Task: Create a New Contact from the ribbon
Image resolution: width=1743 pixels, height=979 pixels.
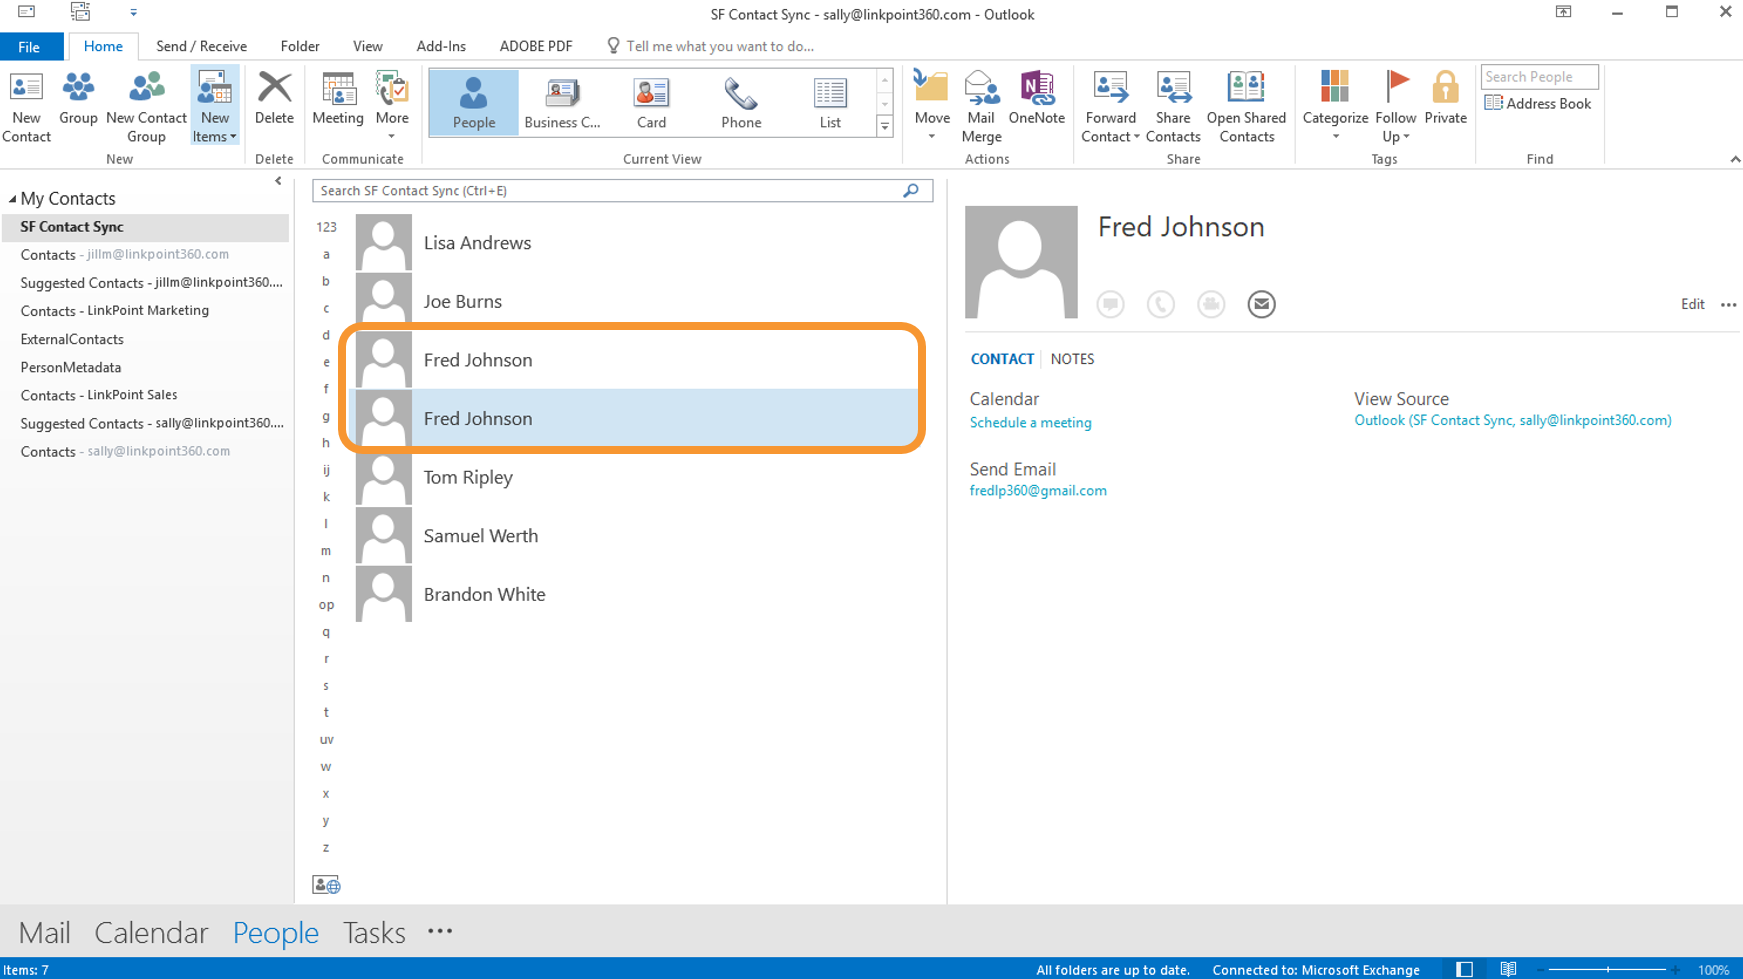Action: coord(26,106)
